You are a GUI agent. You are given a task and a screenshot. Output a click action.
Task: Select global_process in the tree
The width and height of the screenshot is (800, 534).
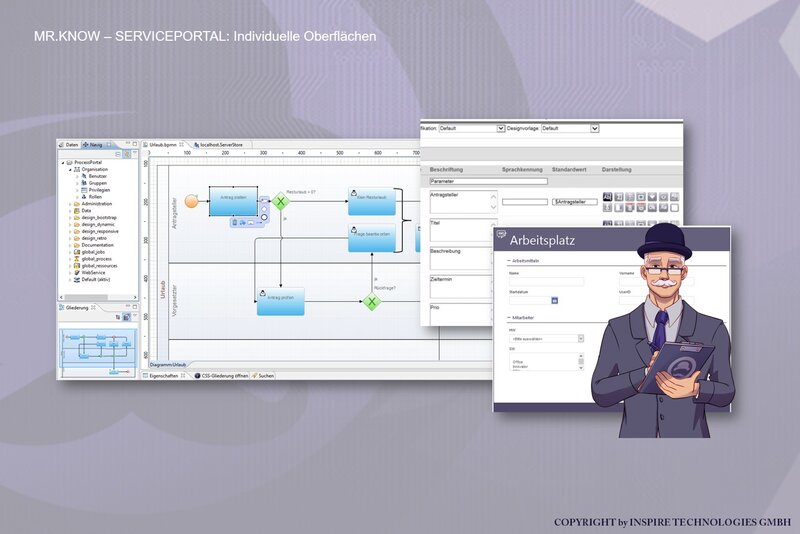click(x=93, y=259)
